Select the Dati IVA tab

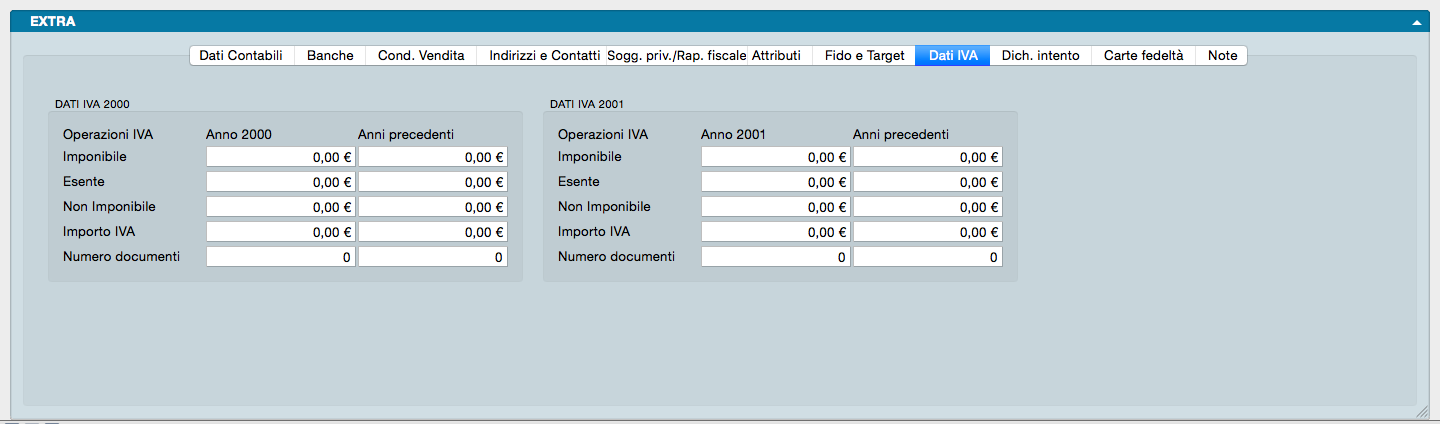[x=952, y=56]
